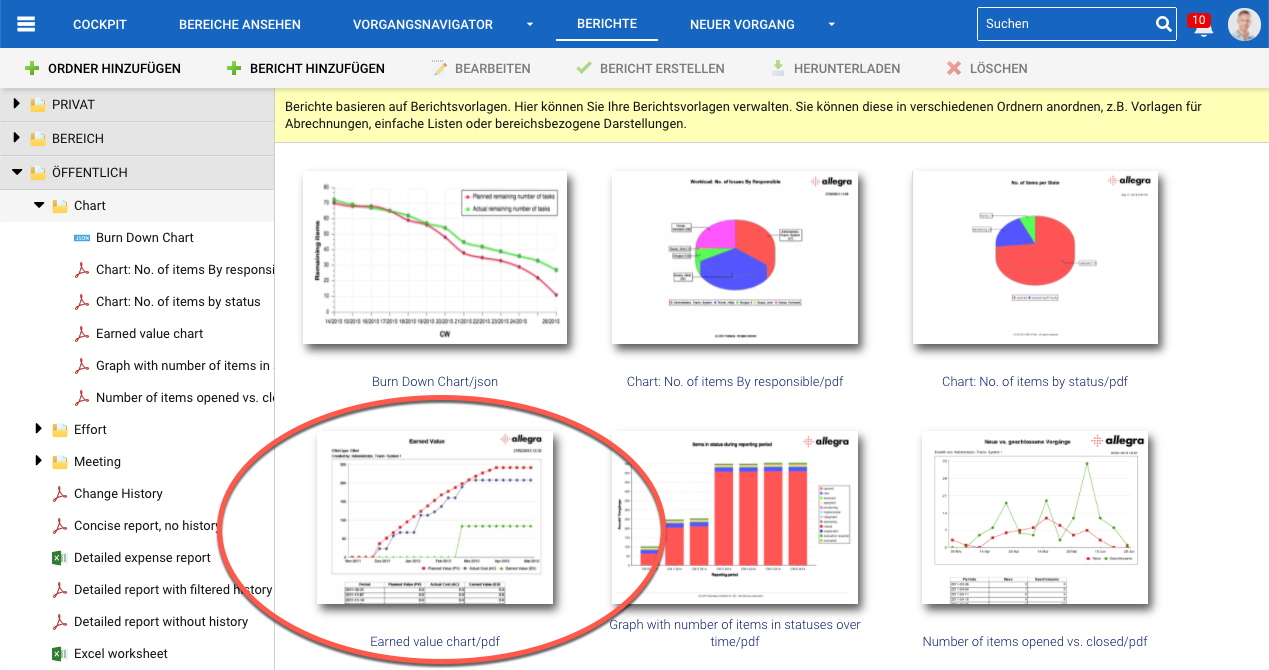Viewport: 1269px width, 670px height.
Task: Open the hamburger main menu
Action: tap(26, 24)
